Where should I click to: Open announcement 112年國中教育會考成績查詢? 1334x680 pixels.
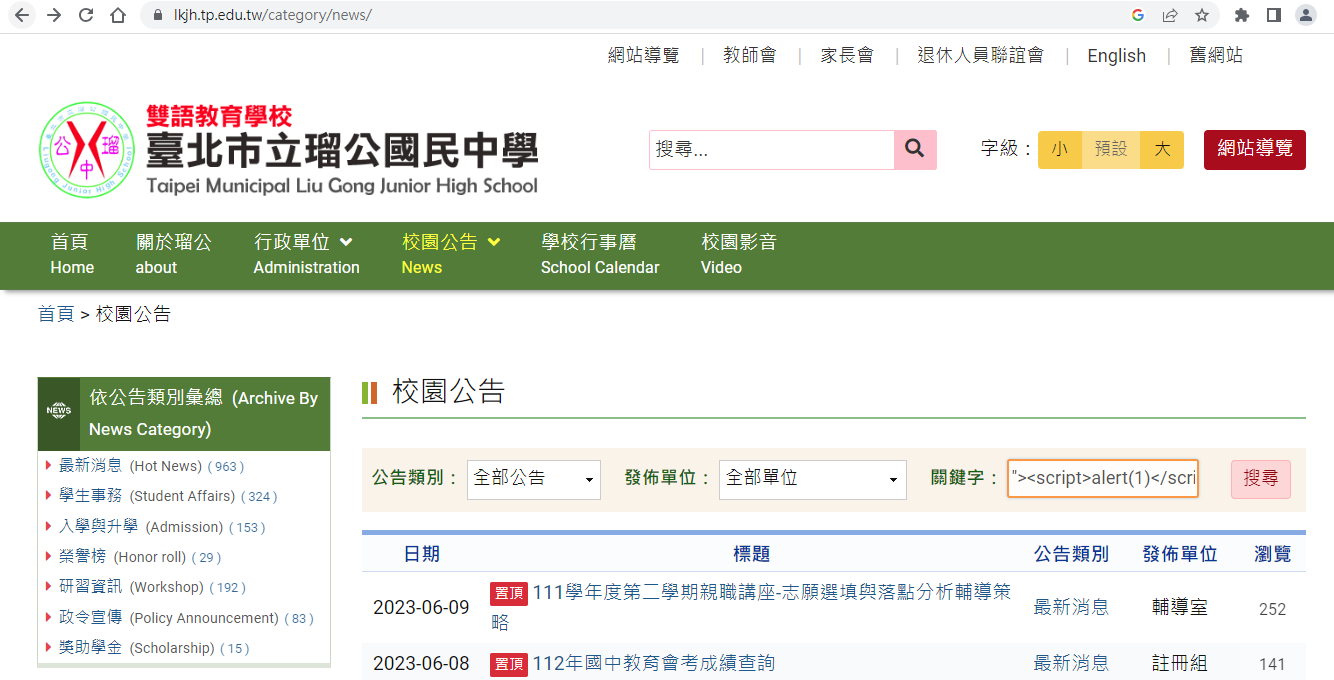click(653, 663)
